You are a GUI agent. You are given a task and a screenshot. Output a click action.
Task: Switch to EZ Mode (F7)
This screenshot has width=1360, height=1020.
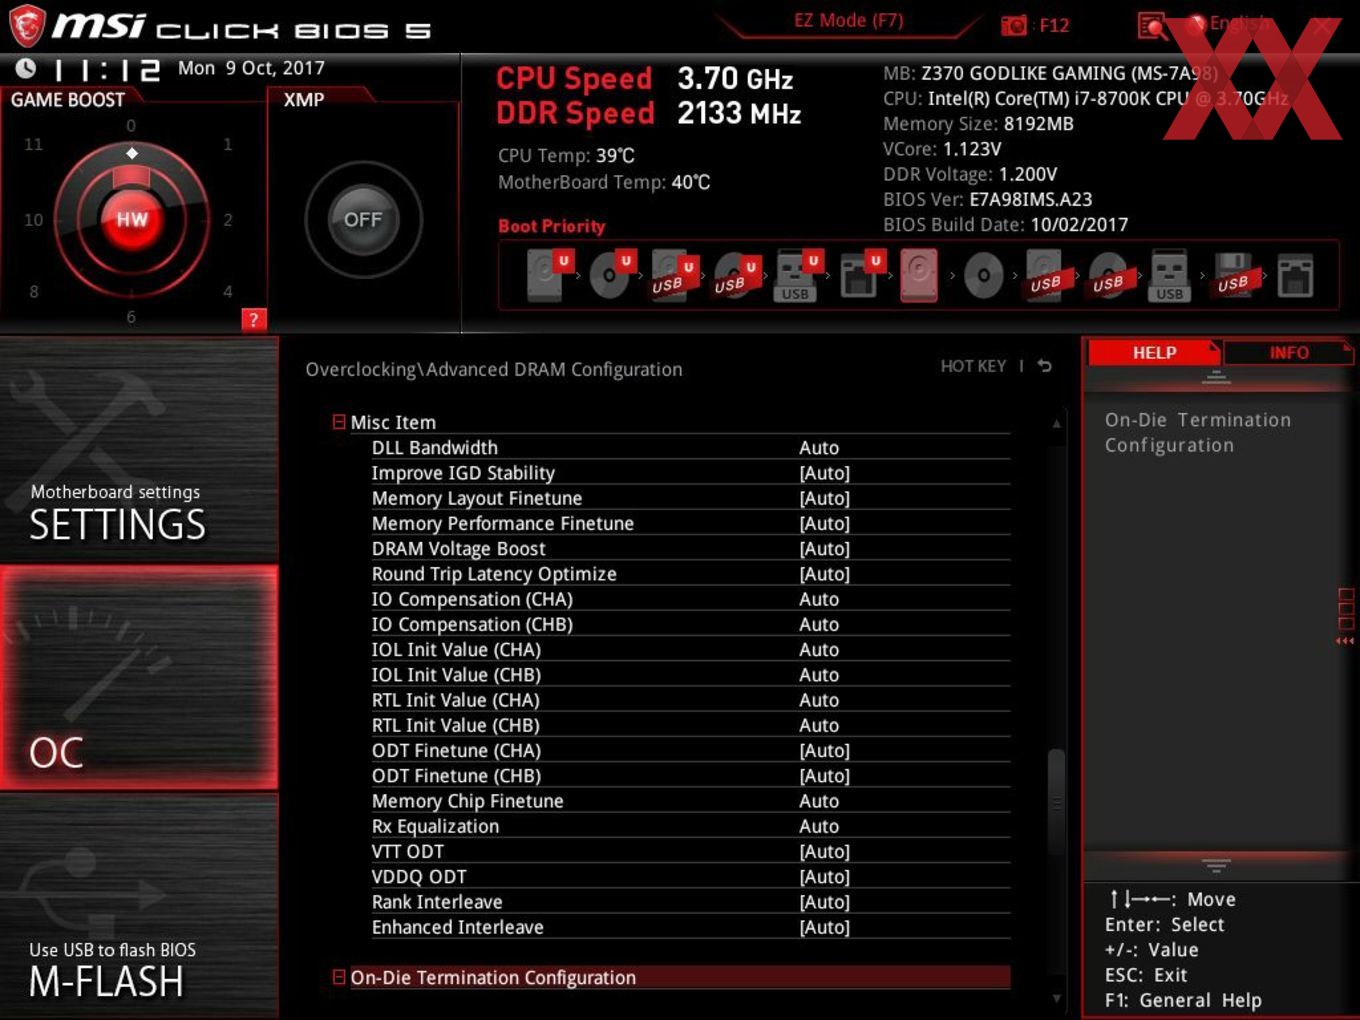848,20
